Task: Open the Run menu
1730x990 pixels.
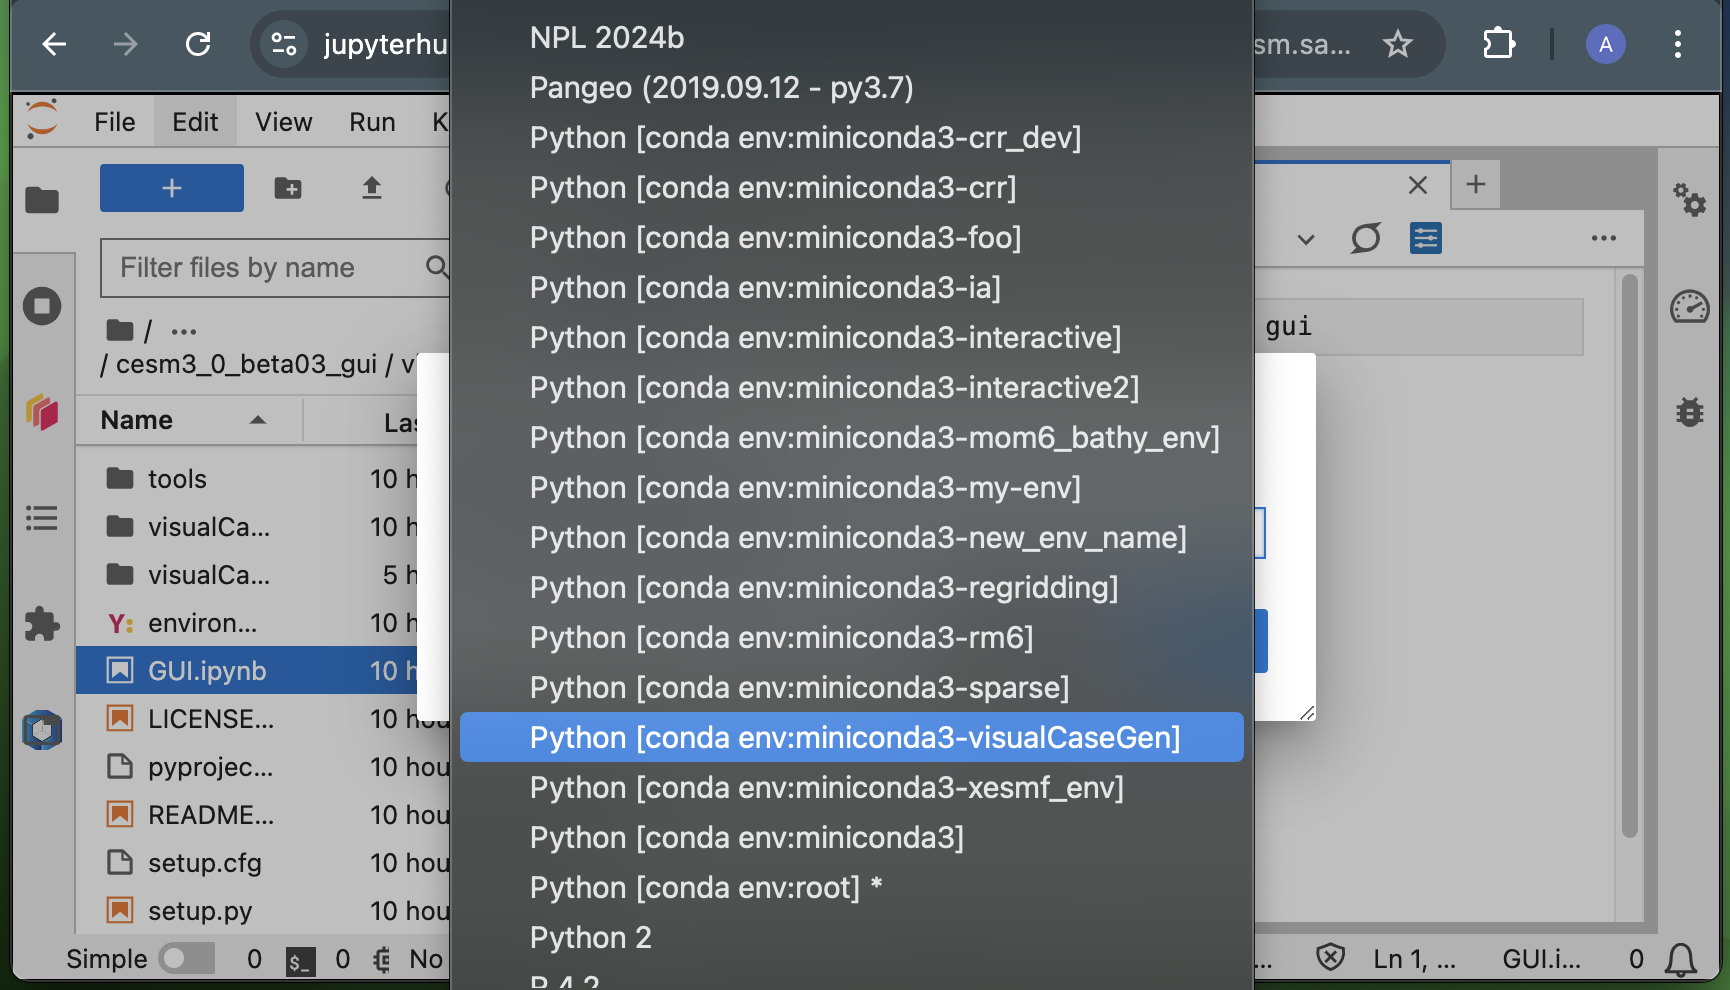Action: click(372, 122)
